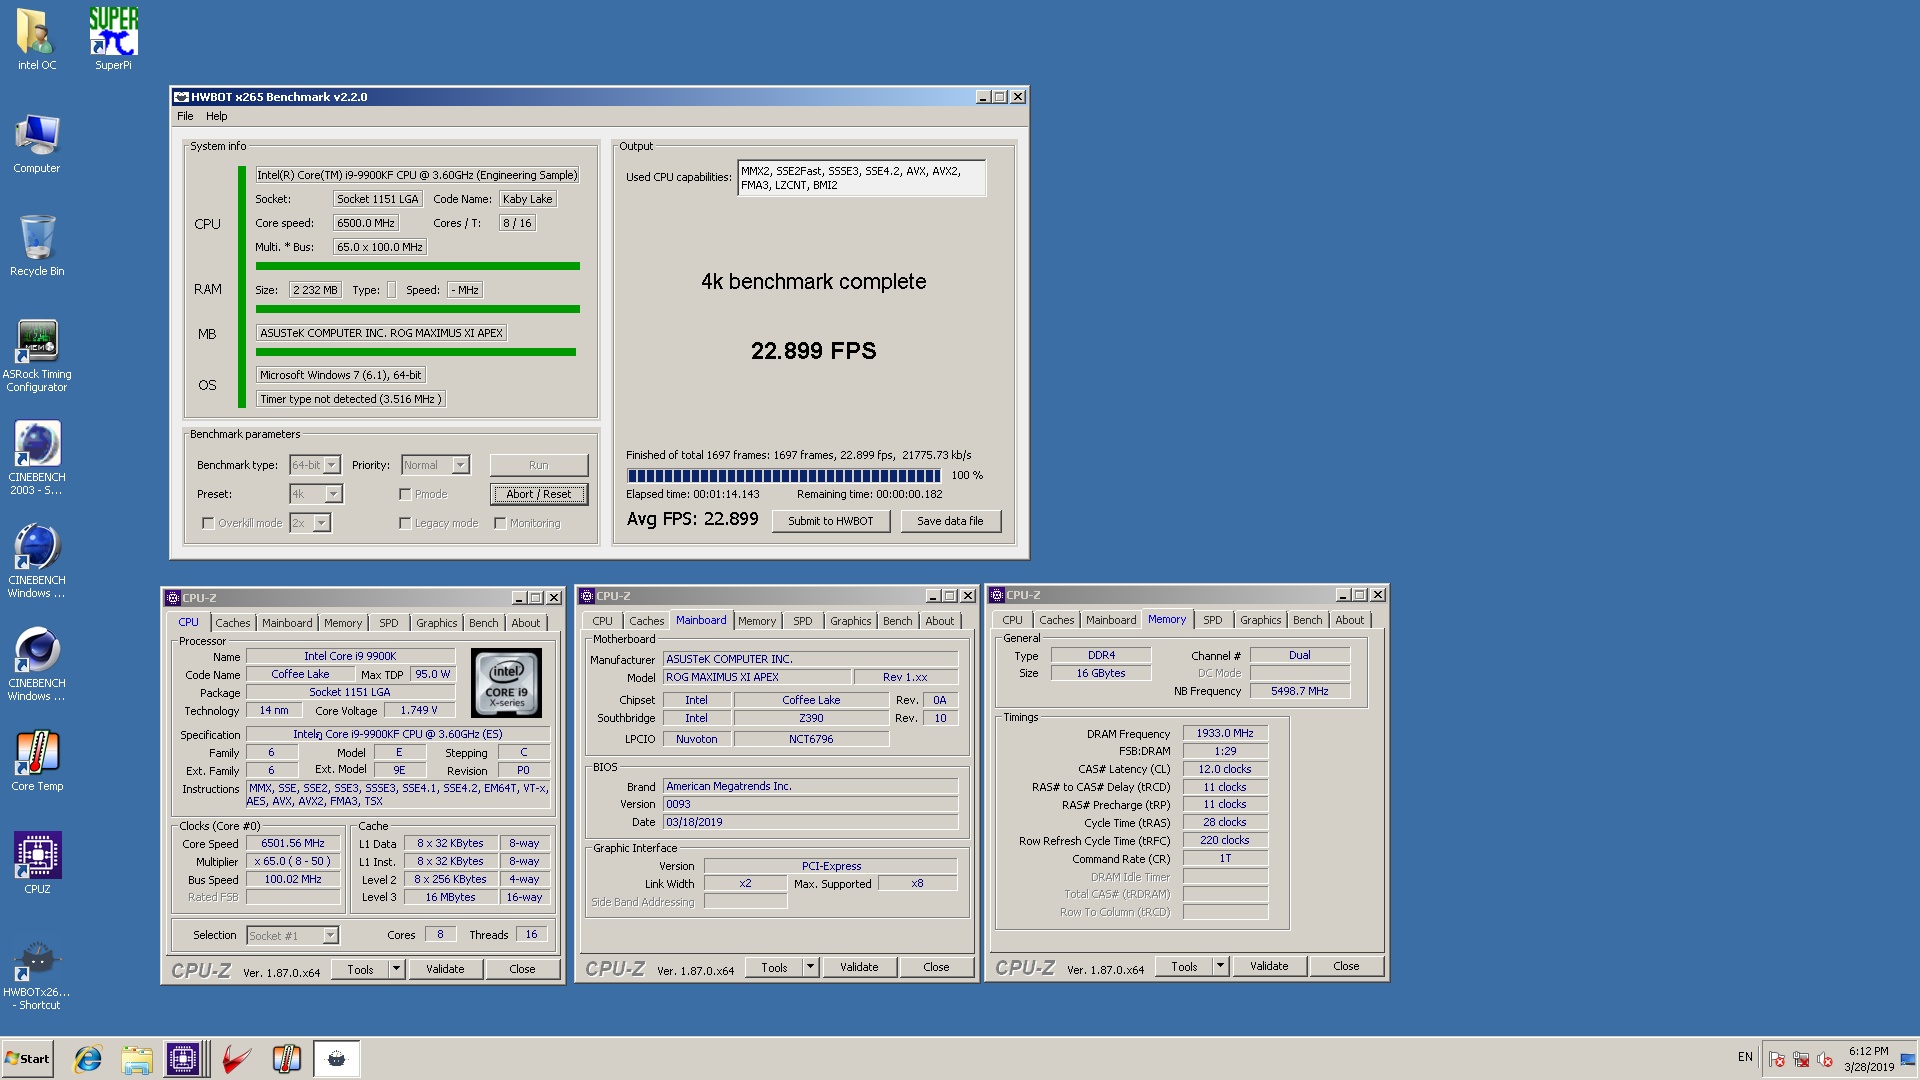
Task: Toggle the Overkill mode checkbox
Action: pyautogui.click(x=208, y=523)
